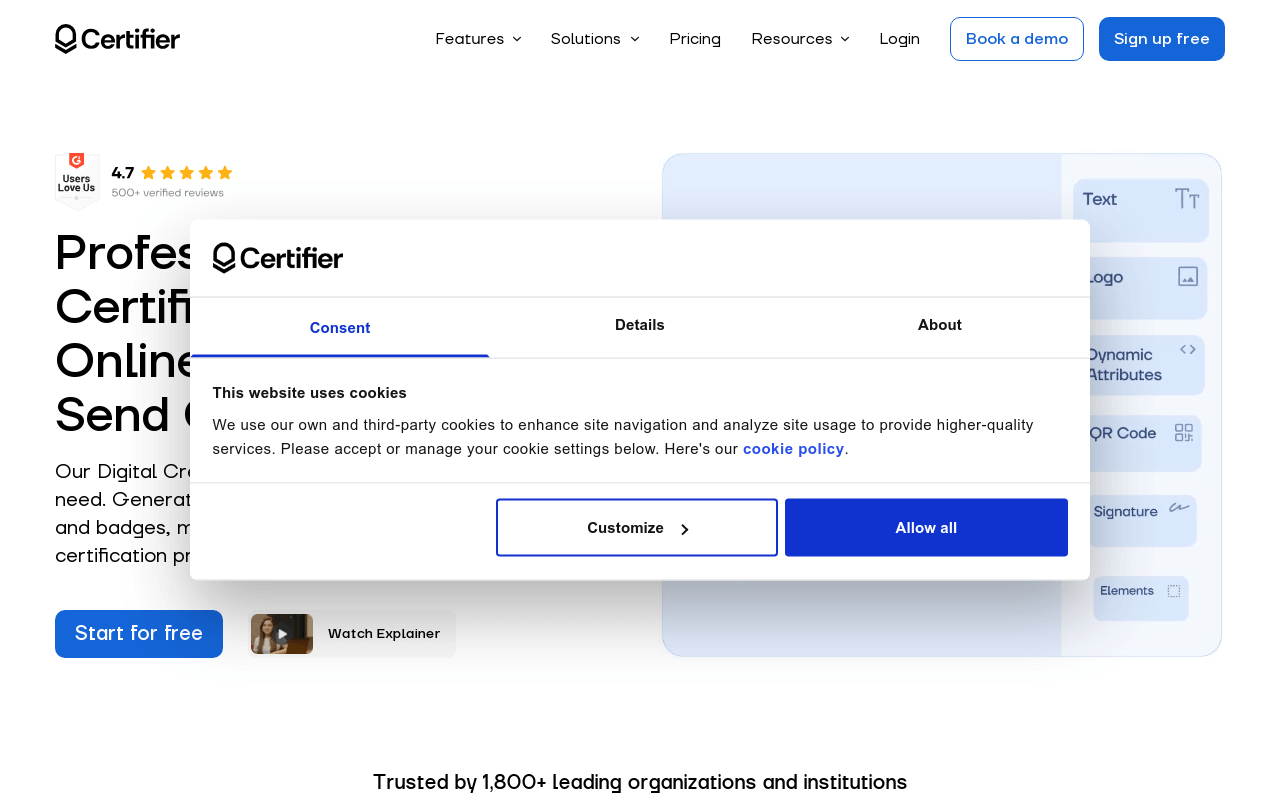Viewport: 1280px width, 800px height.
Task: Click the 500+ verified reviews text
Action: (168, 193)
